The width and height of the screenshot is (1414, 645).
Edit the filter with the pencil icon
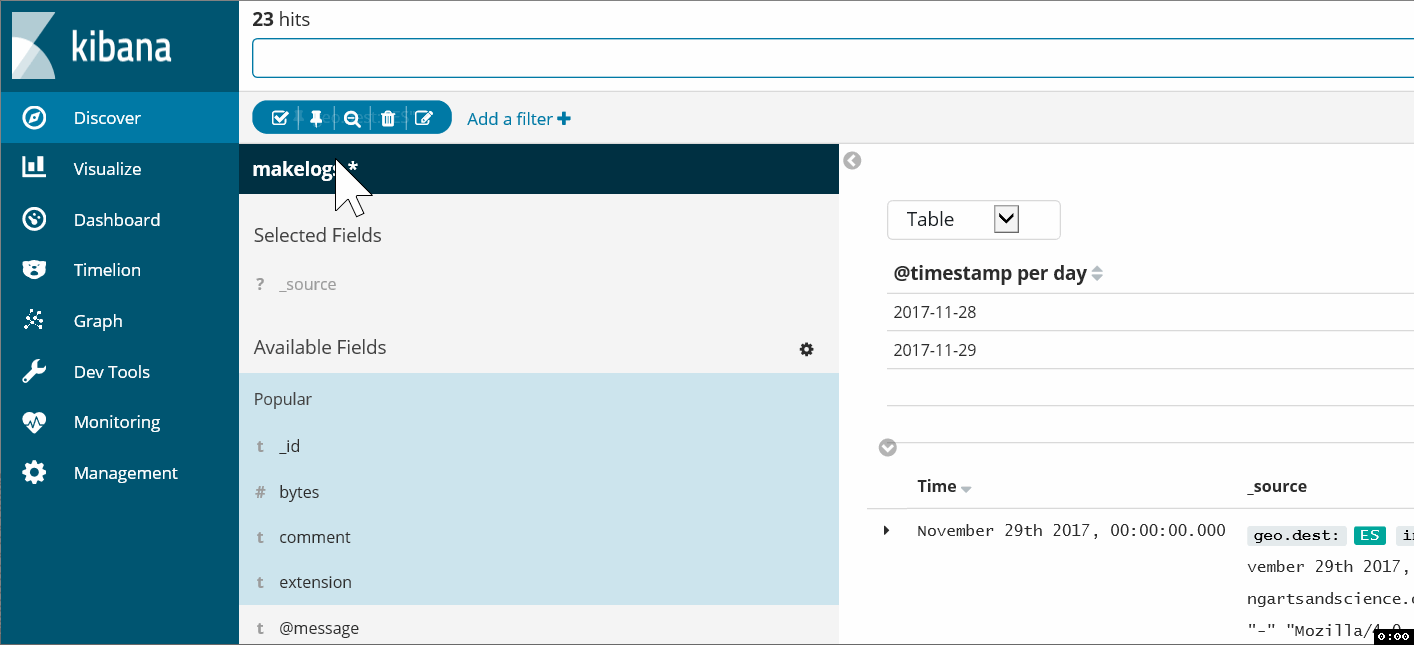(424, 118)
